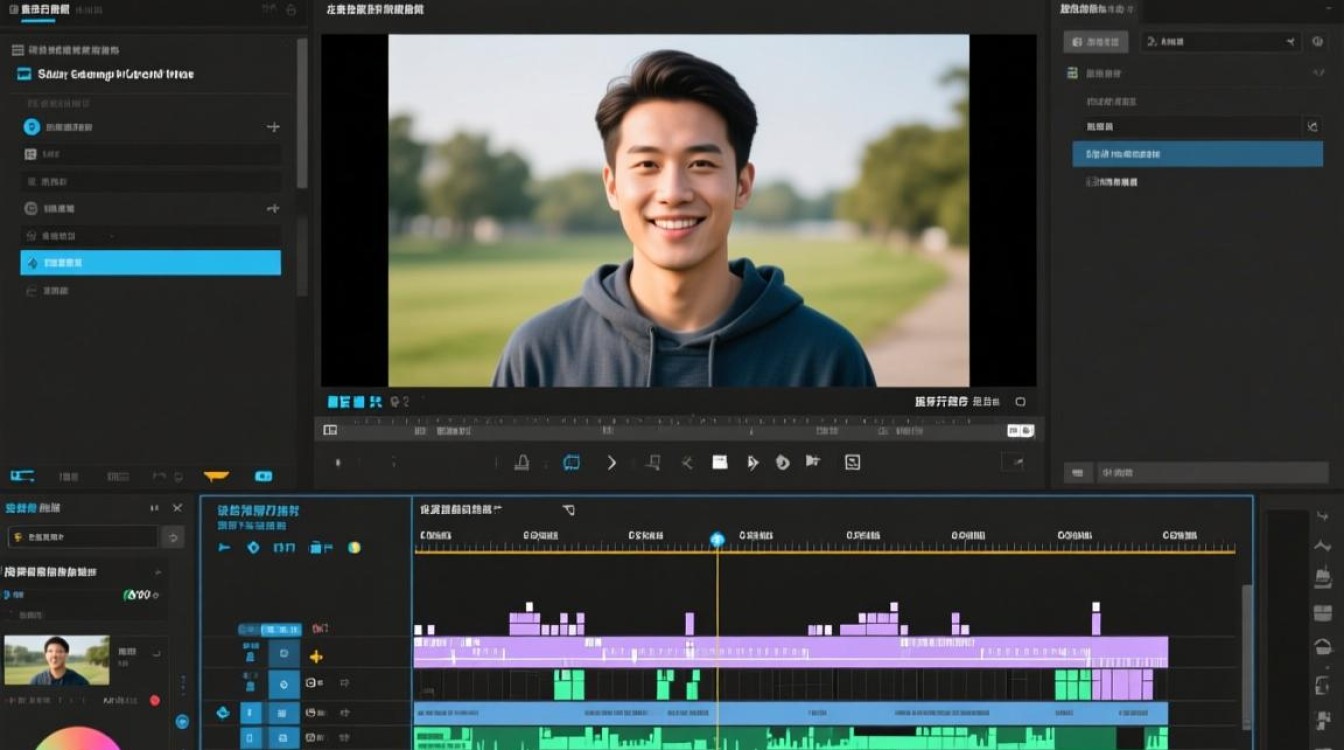Click the blue diamond keyframe icon in the timeline header
This screenshot has width=1344, height=750.
(253, 547)
